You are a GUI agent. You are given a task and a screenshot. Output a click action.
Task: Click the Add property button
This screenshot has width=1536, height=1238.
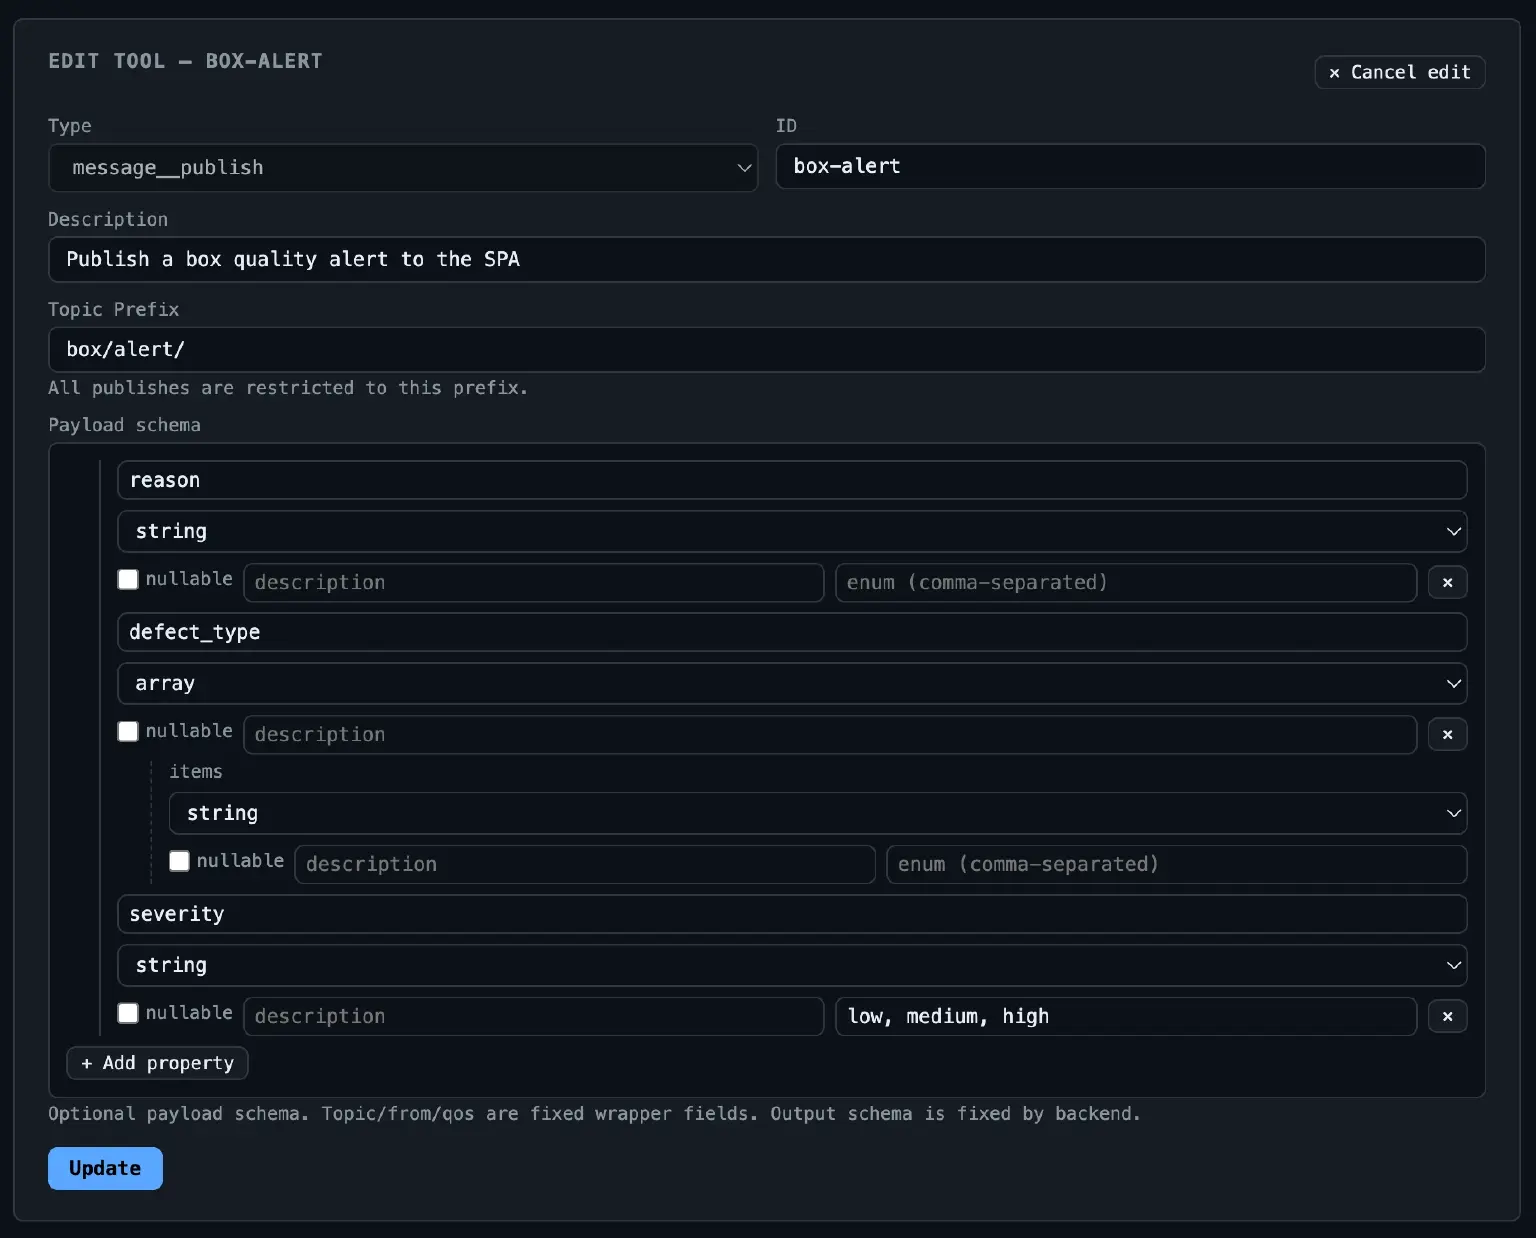tap(157, 1063)
